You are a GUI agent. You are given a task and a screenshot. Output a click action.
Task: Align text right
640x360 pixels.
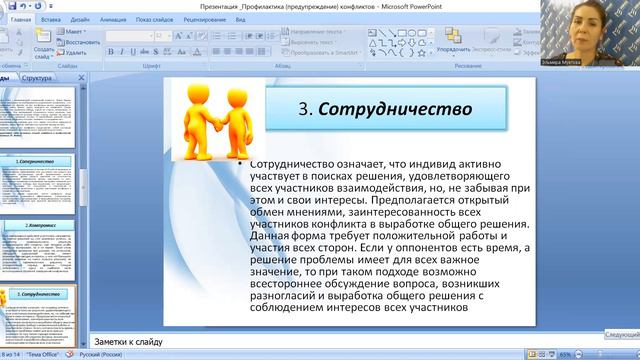238,51
